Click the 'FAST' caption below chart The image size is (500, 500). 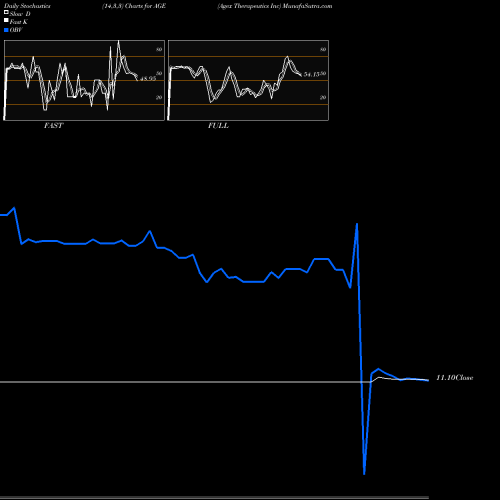53,126
